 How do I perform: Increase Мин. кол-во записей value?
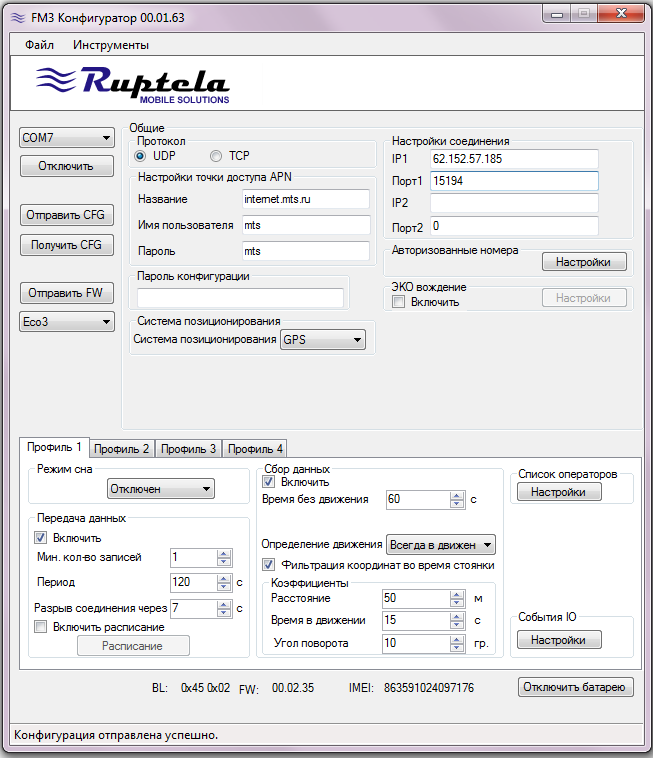224,554
